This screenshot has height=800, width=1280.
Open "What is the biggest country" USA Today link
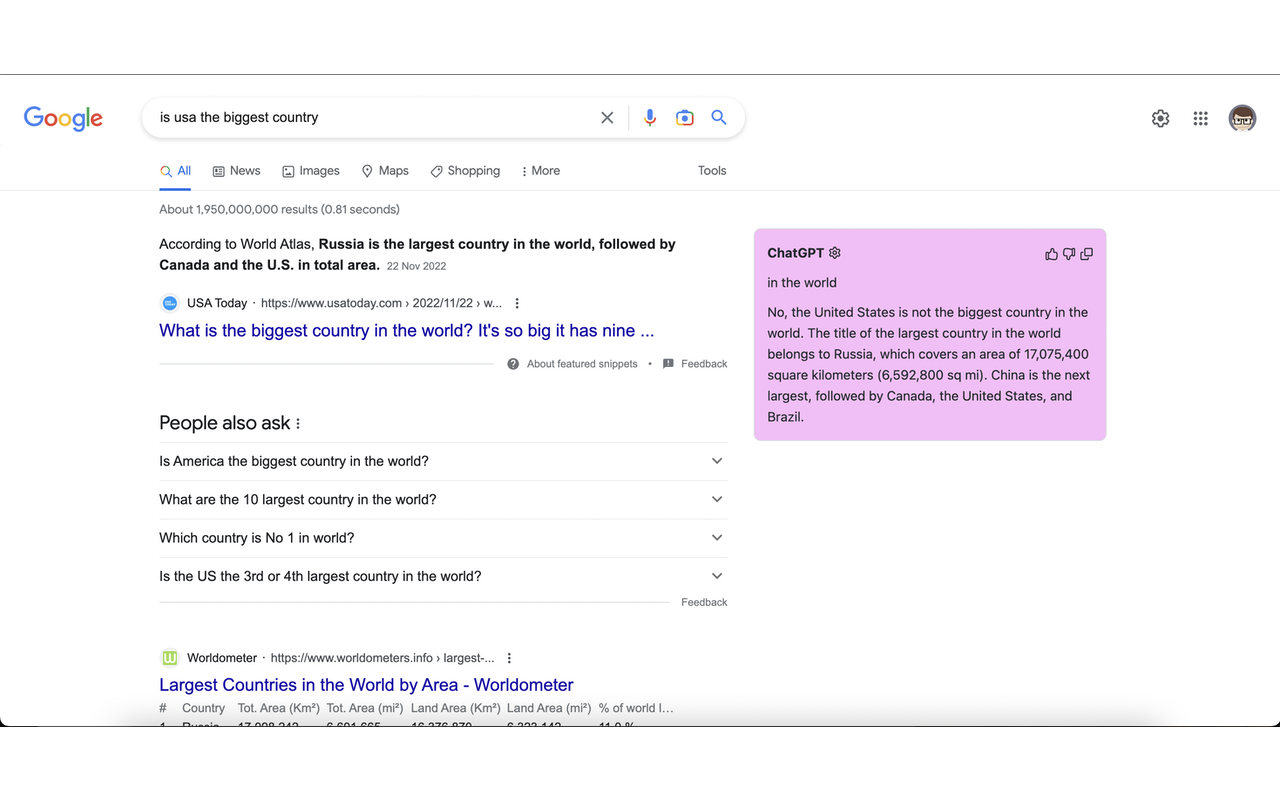tap(406, 331)
